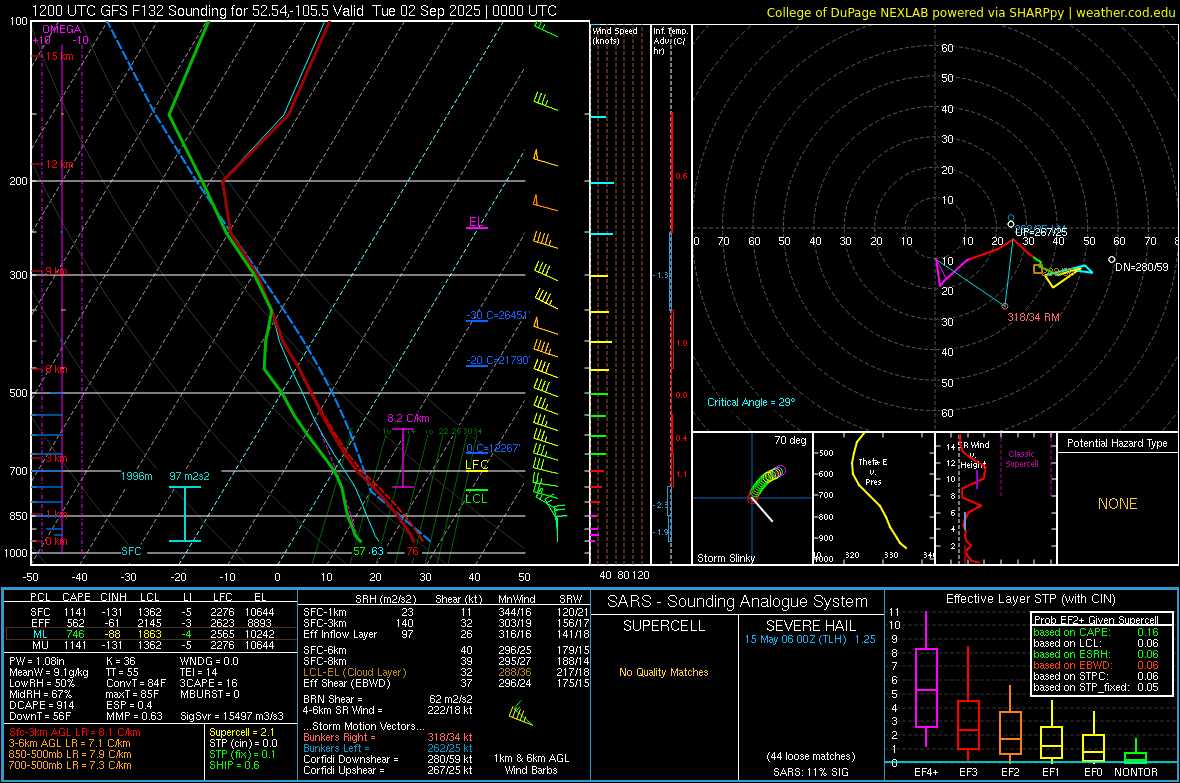Select the 'SFC-1km' SRH table row
This screenshot has width=1180, height=783.
click(x=446, y=612)
